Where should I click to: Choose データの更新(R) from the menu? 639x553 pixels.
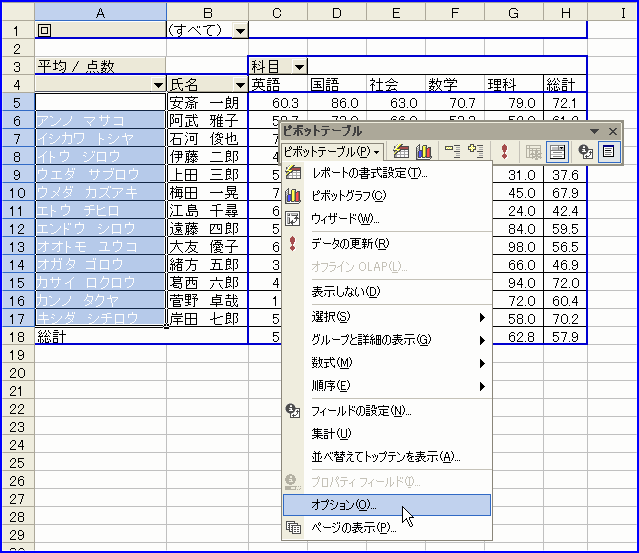(387, 244)
